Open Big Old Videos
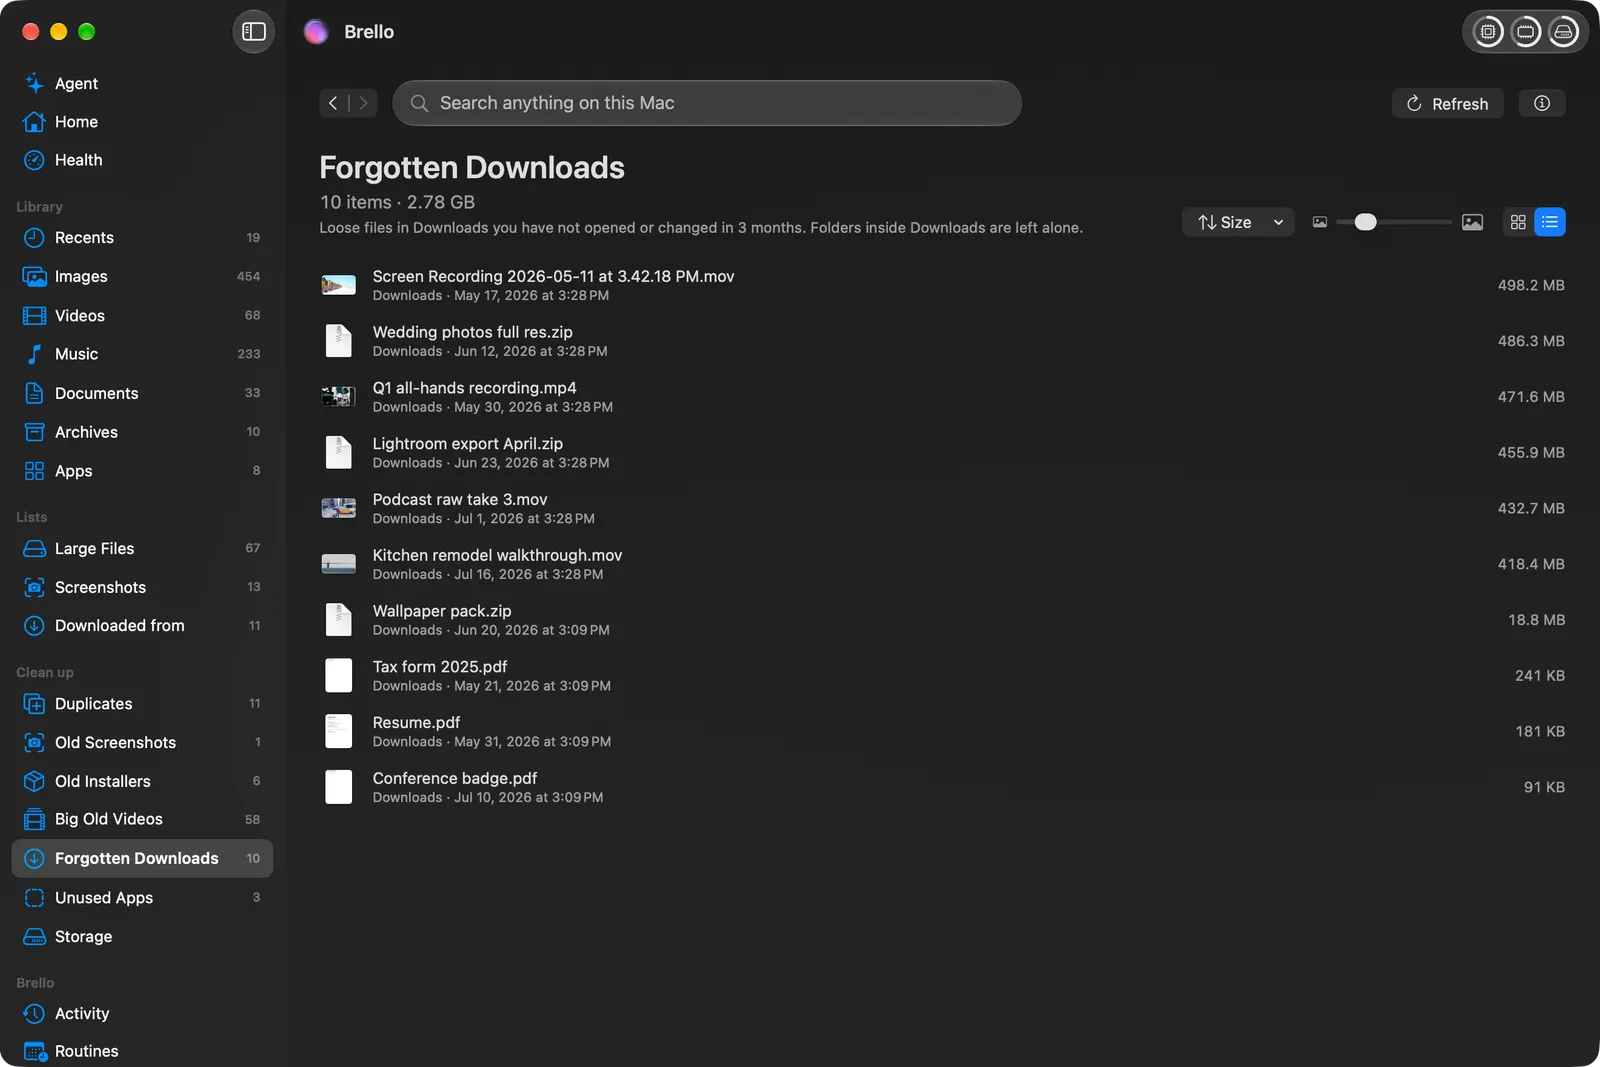This screenshot has height=1067, width=1600. pos(142,819)
